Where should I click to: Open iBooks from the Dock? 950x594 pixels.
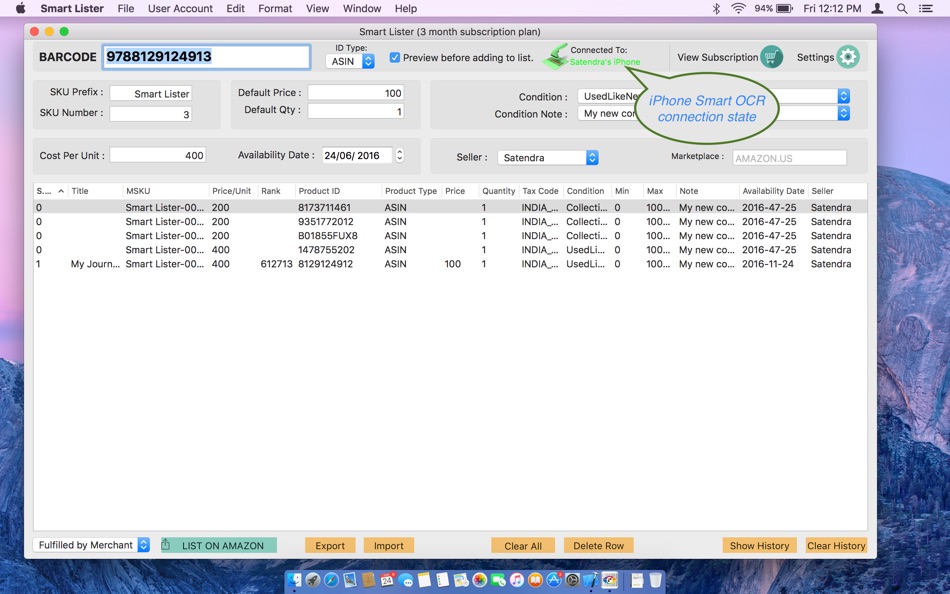click(535, 580)
